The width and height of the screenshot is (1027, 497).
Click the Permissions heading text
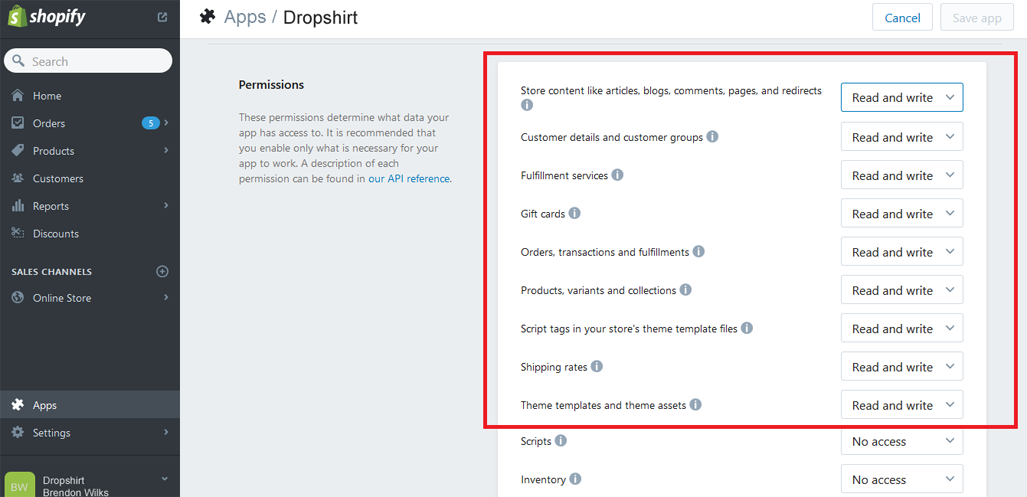[x=271, y=84]
